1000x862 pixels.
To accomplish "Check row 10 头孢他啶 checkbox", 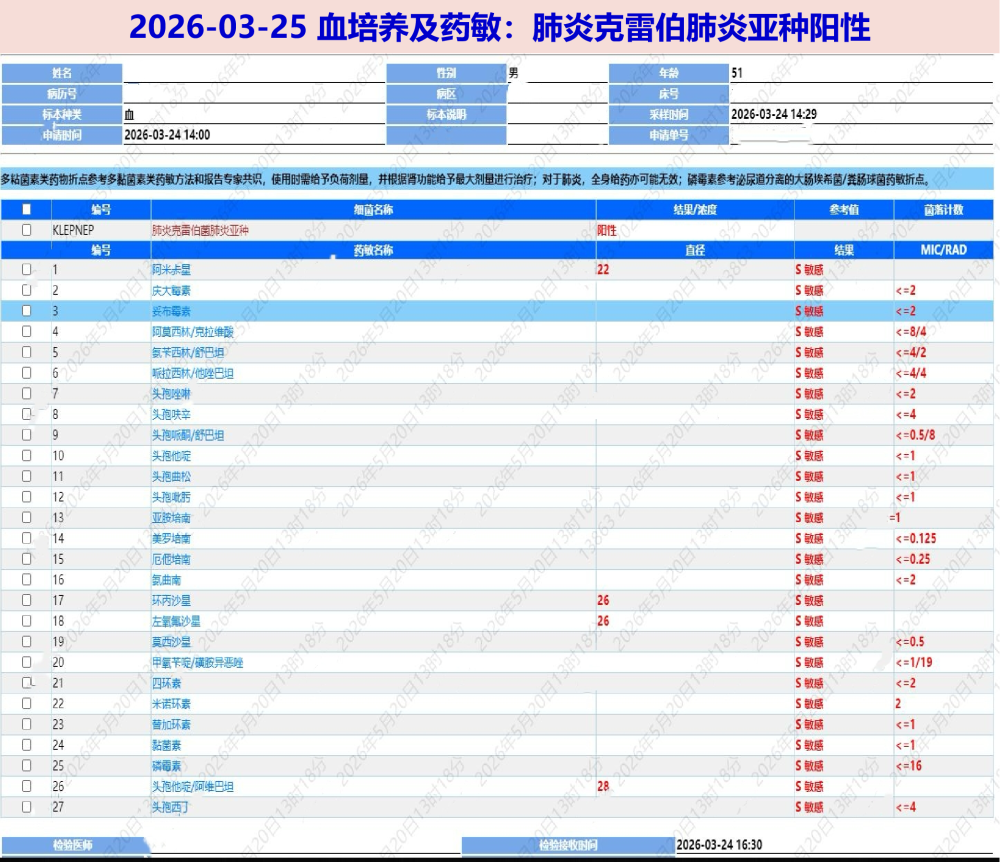I will point(27,455).
